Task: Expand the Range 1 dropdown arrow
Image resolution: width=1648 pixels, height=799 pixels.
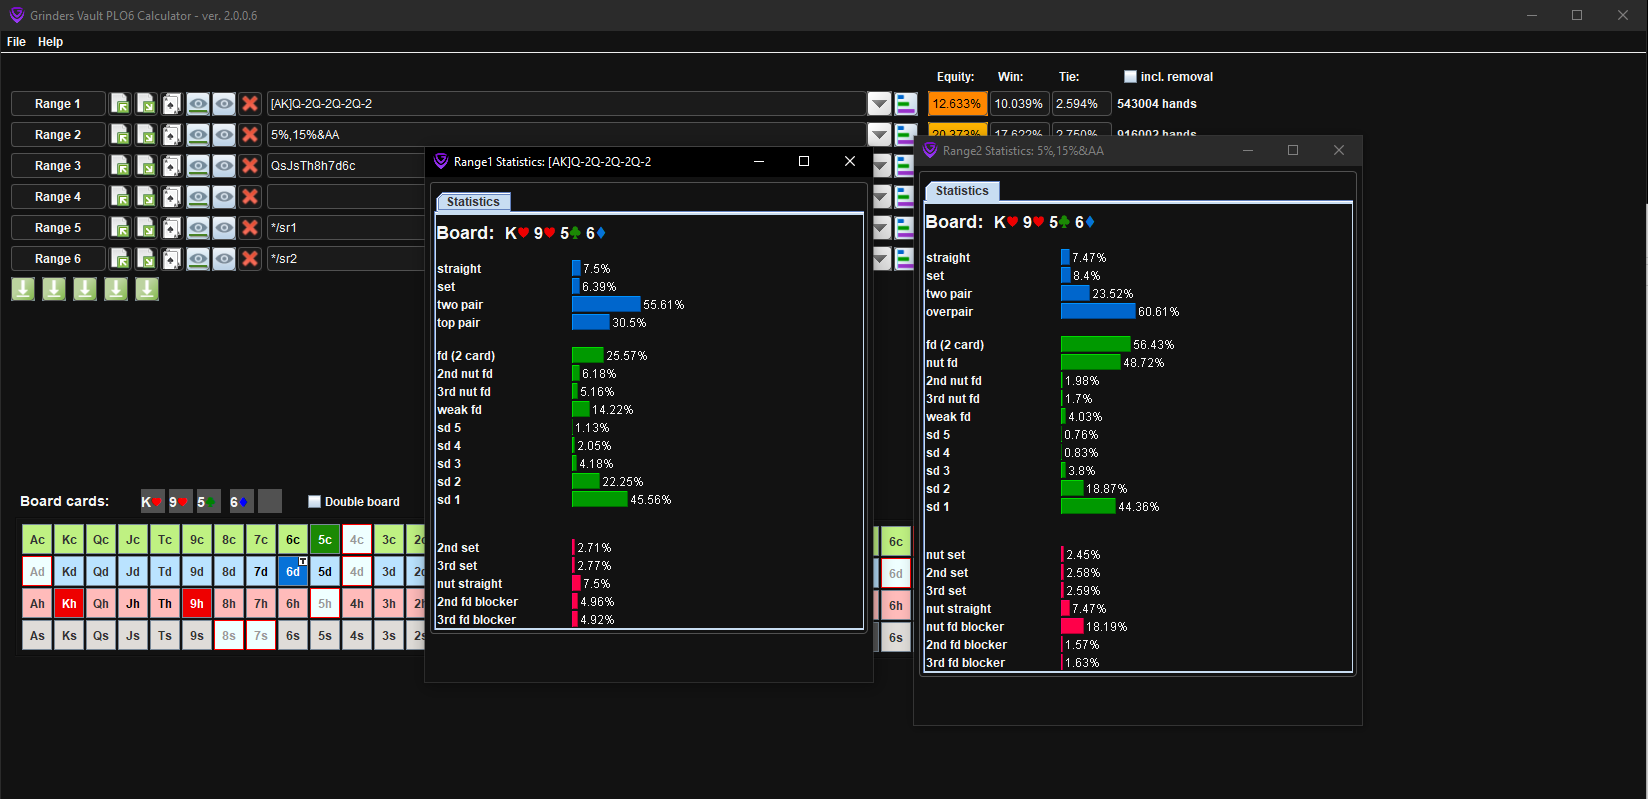Action: pyautogui.click(x=879, y=104)
